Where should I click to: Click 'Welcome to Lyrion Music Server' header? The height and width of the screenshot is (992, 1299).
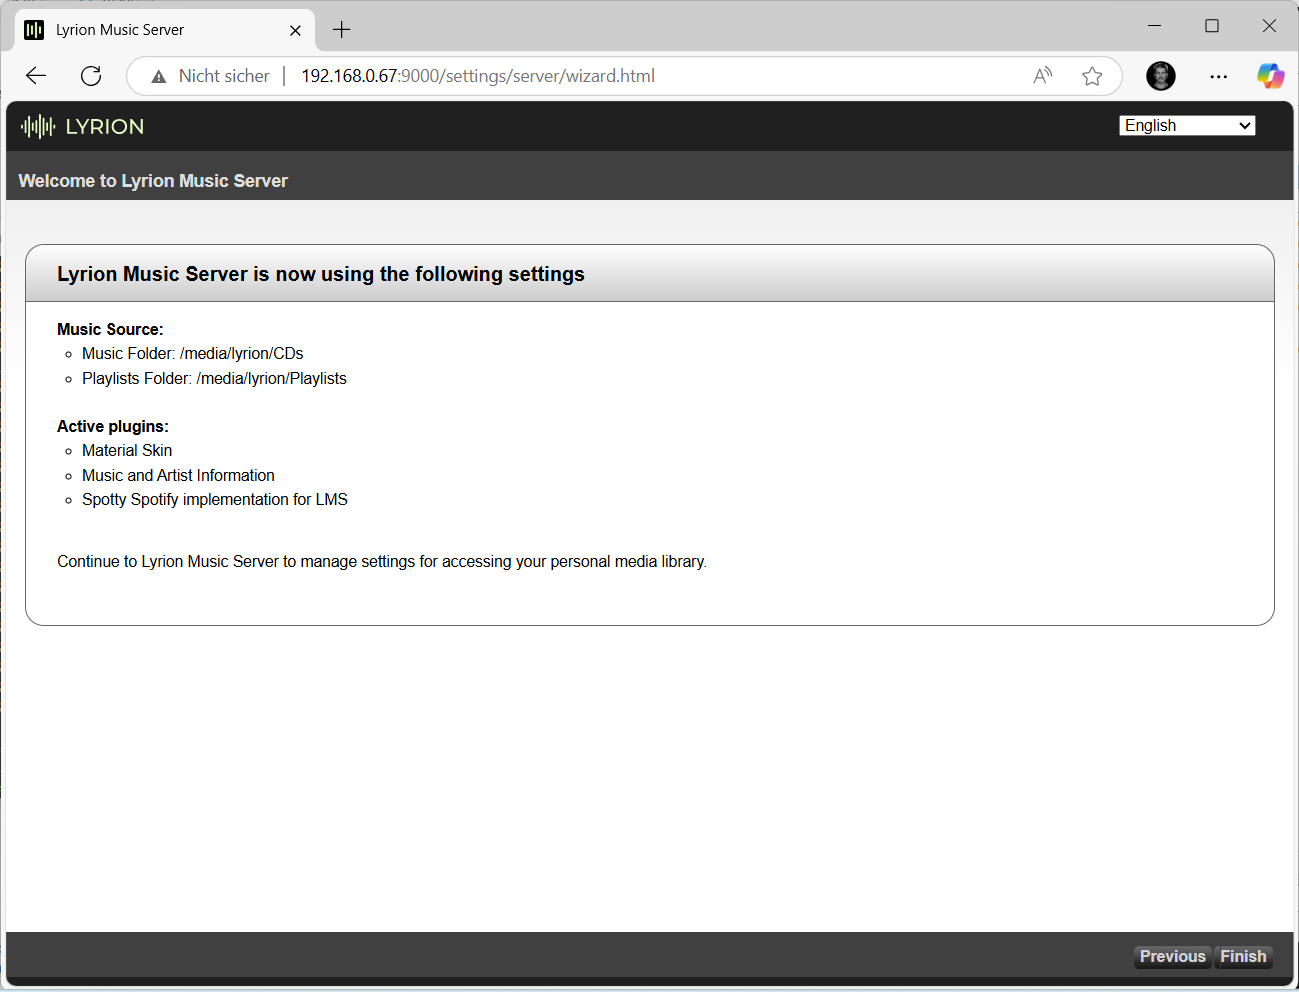(153, 181)
